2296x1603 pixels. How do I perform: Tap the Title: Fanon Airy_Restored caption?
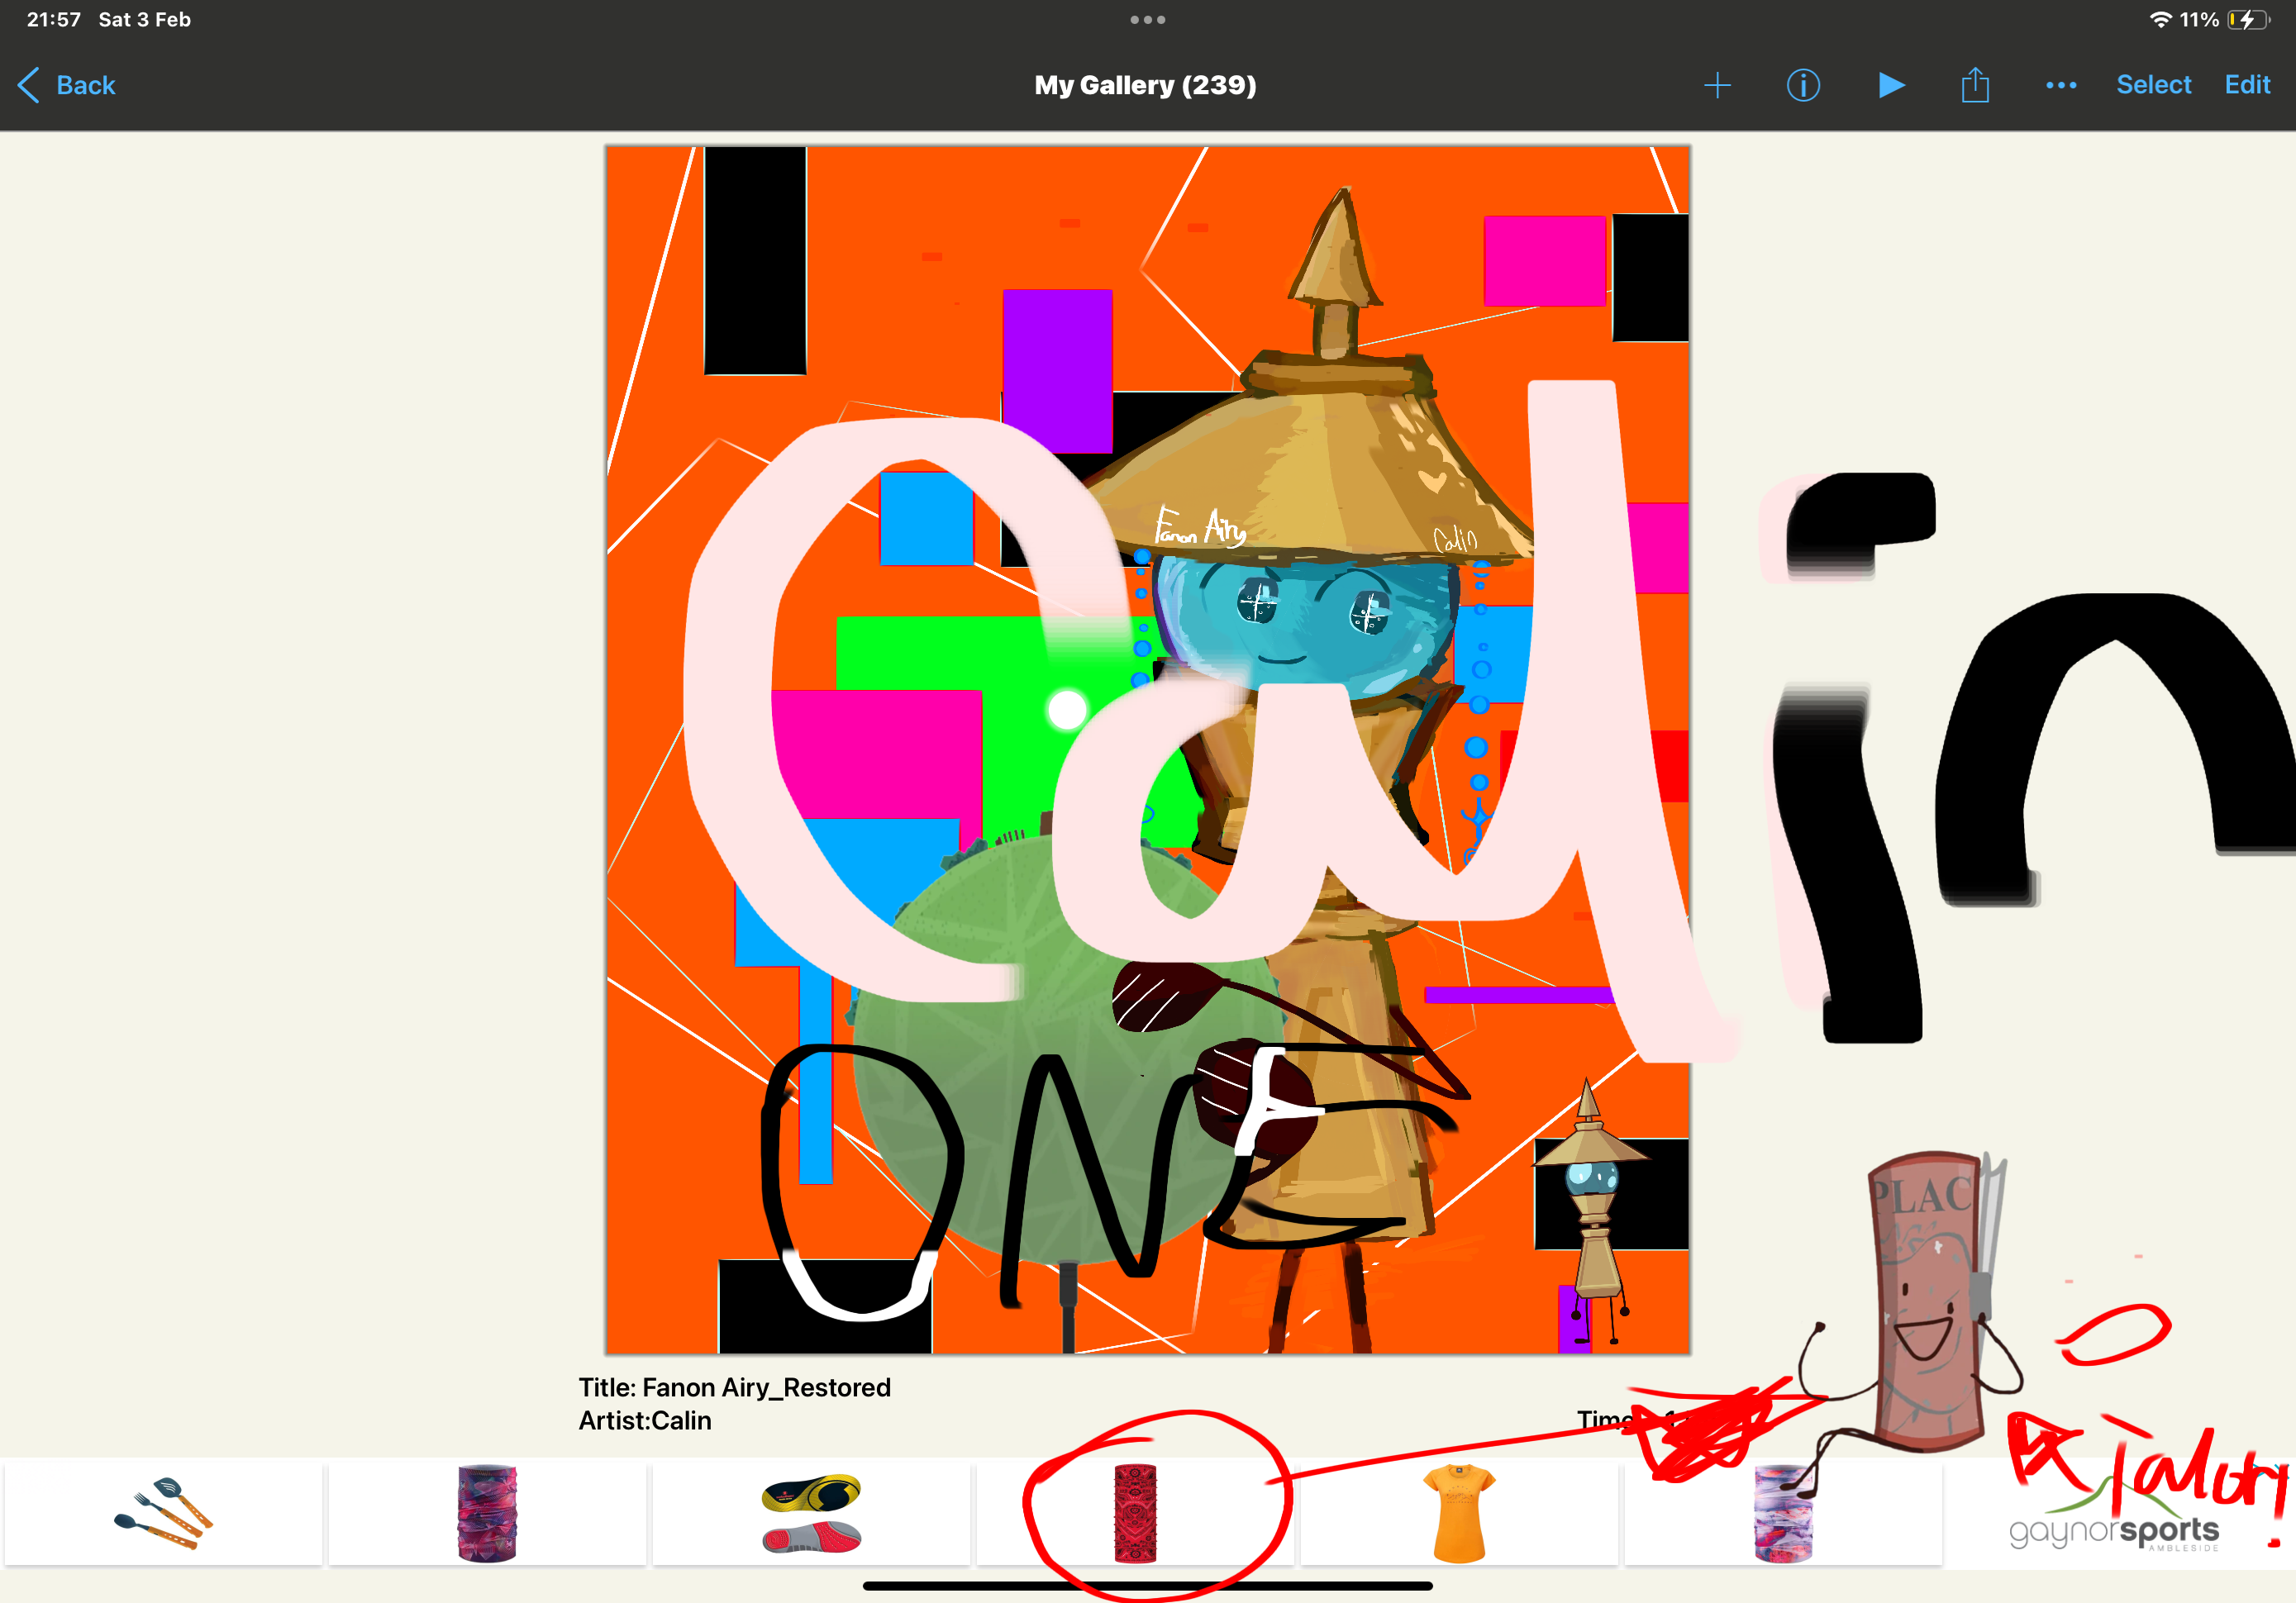pyautogui.click(x=734, y=1387)
